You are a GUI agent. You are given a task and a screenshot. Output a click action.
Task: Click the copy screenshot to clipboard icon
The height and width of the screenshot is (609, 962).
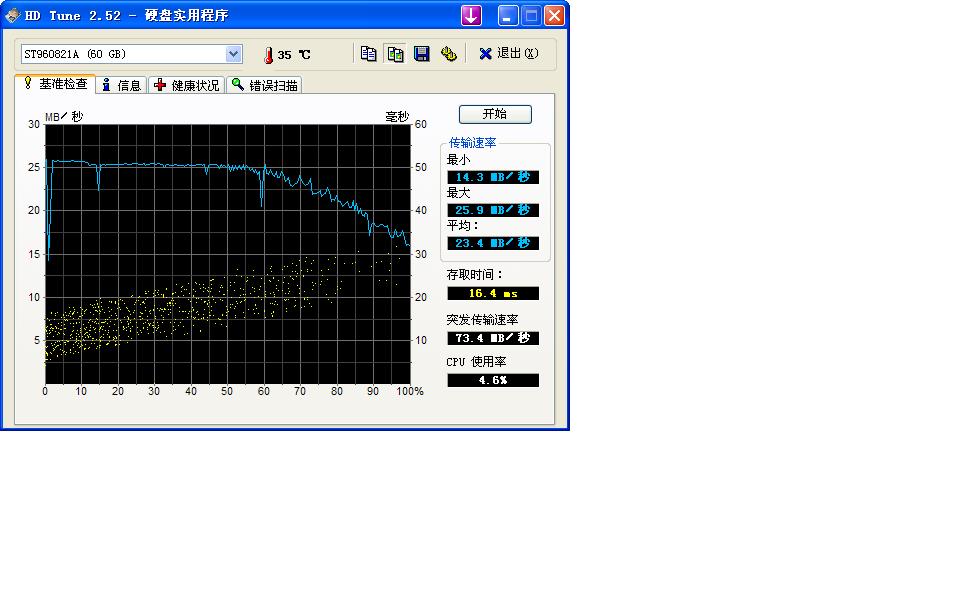pyautogui.click(x=395, y=54)
